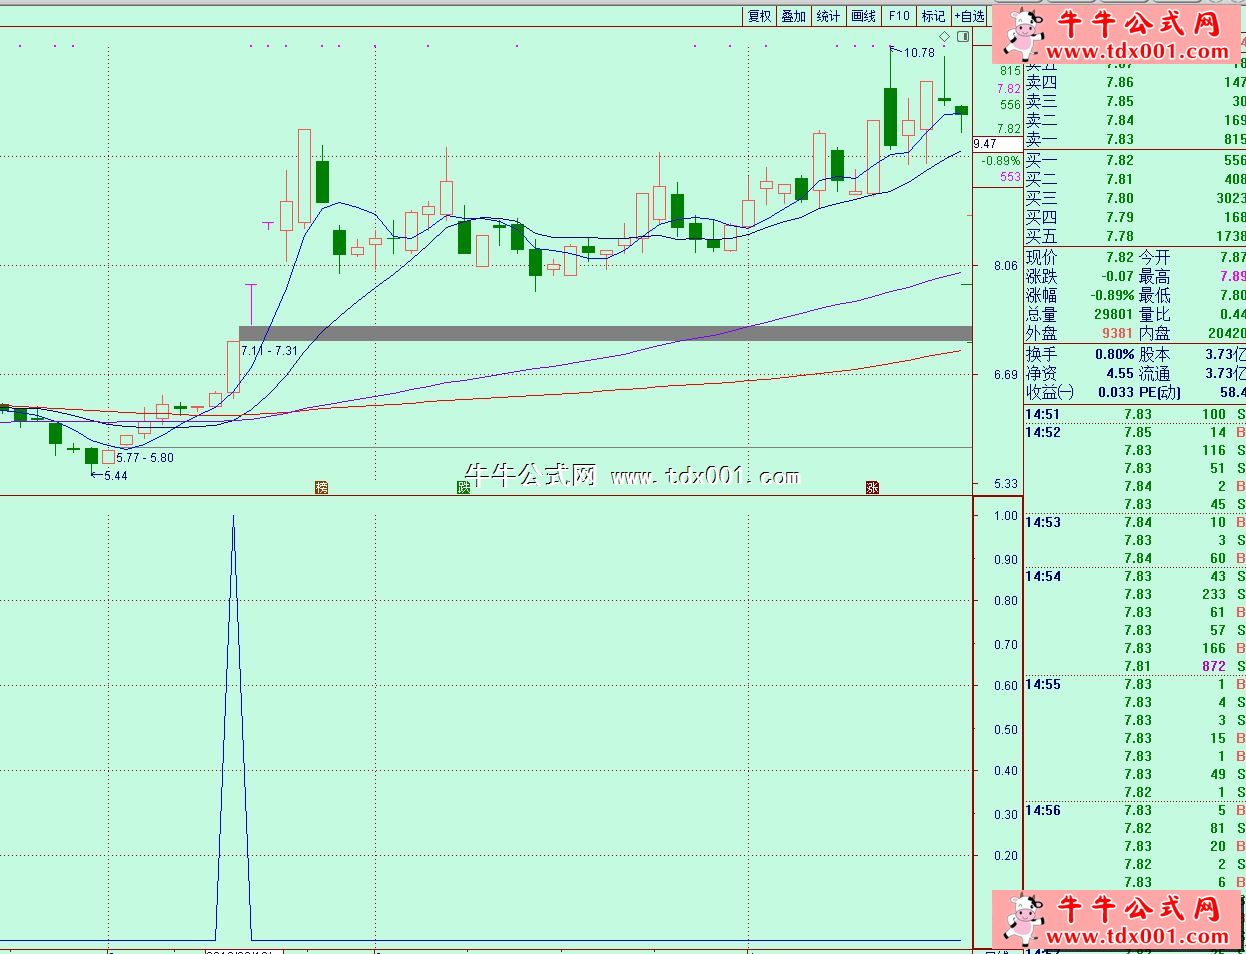Screen dimensions: 1246x954
Task: Select the 买三 7.80 bid row
Action: [x=1135, y=198]
